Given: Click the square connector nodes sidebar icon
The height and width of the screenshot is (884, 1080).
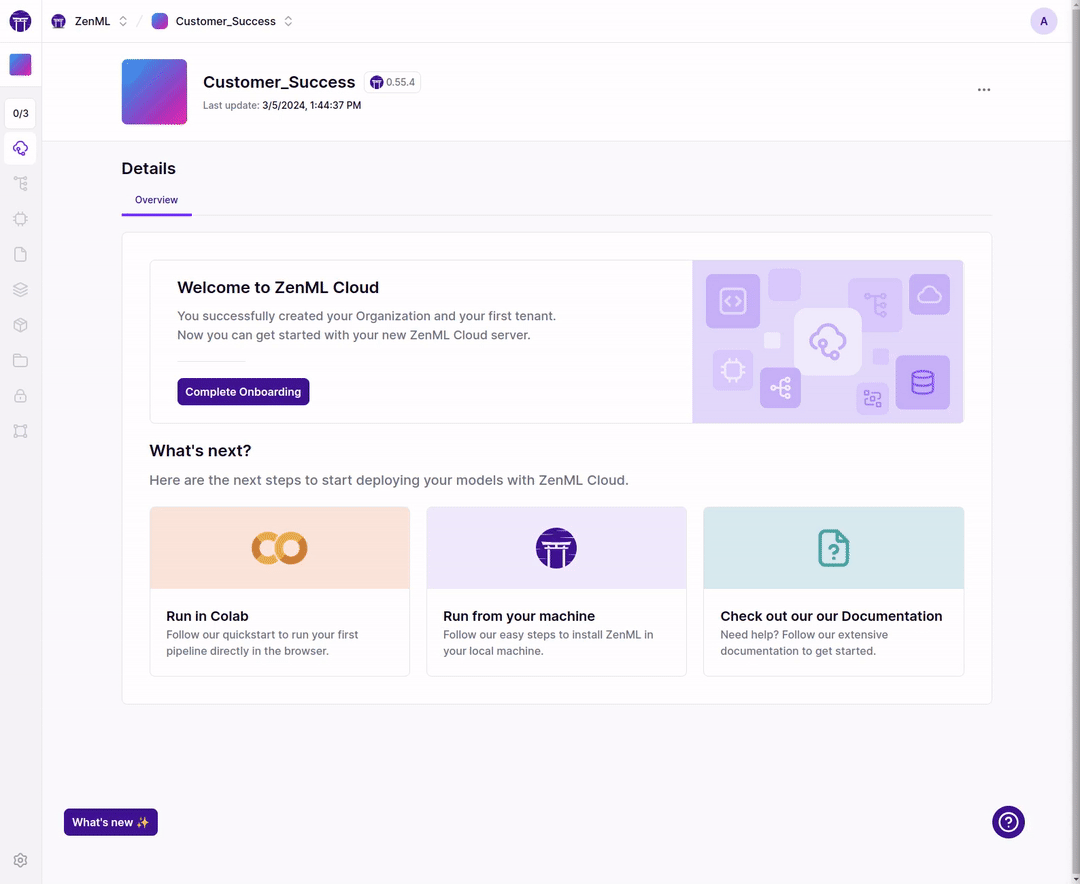Looking at the screenshot, I should (20, 431).
